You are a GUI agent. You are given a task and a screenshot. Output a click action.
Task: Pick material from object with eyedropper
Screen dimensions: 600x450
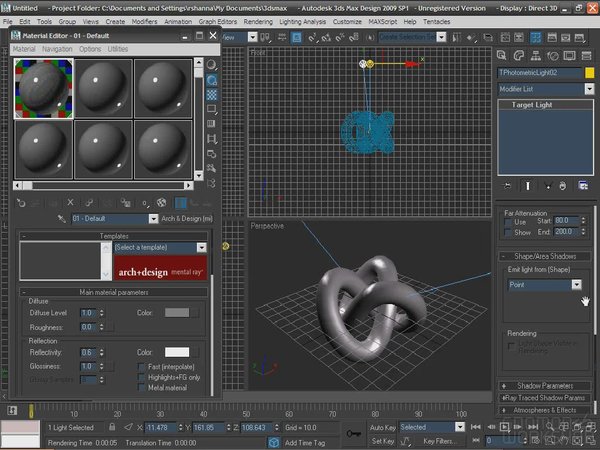click(62, 218)
